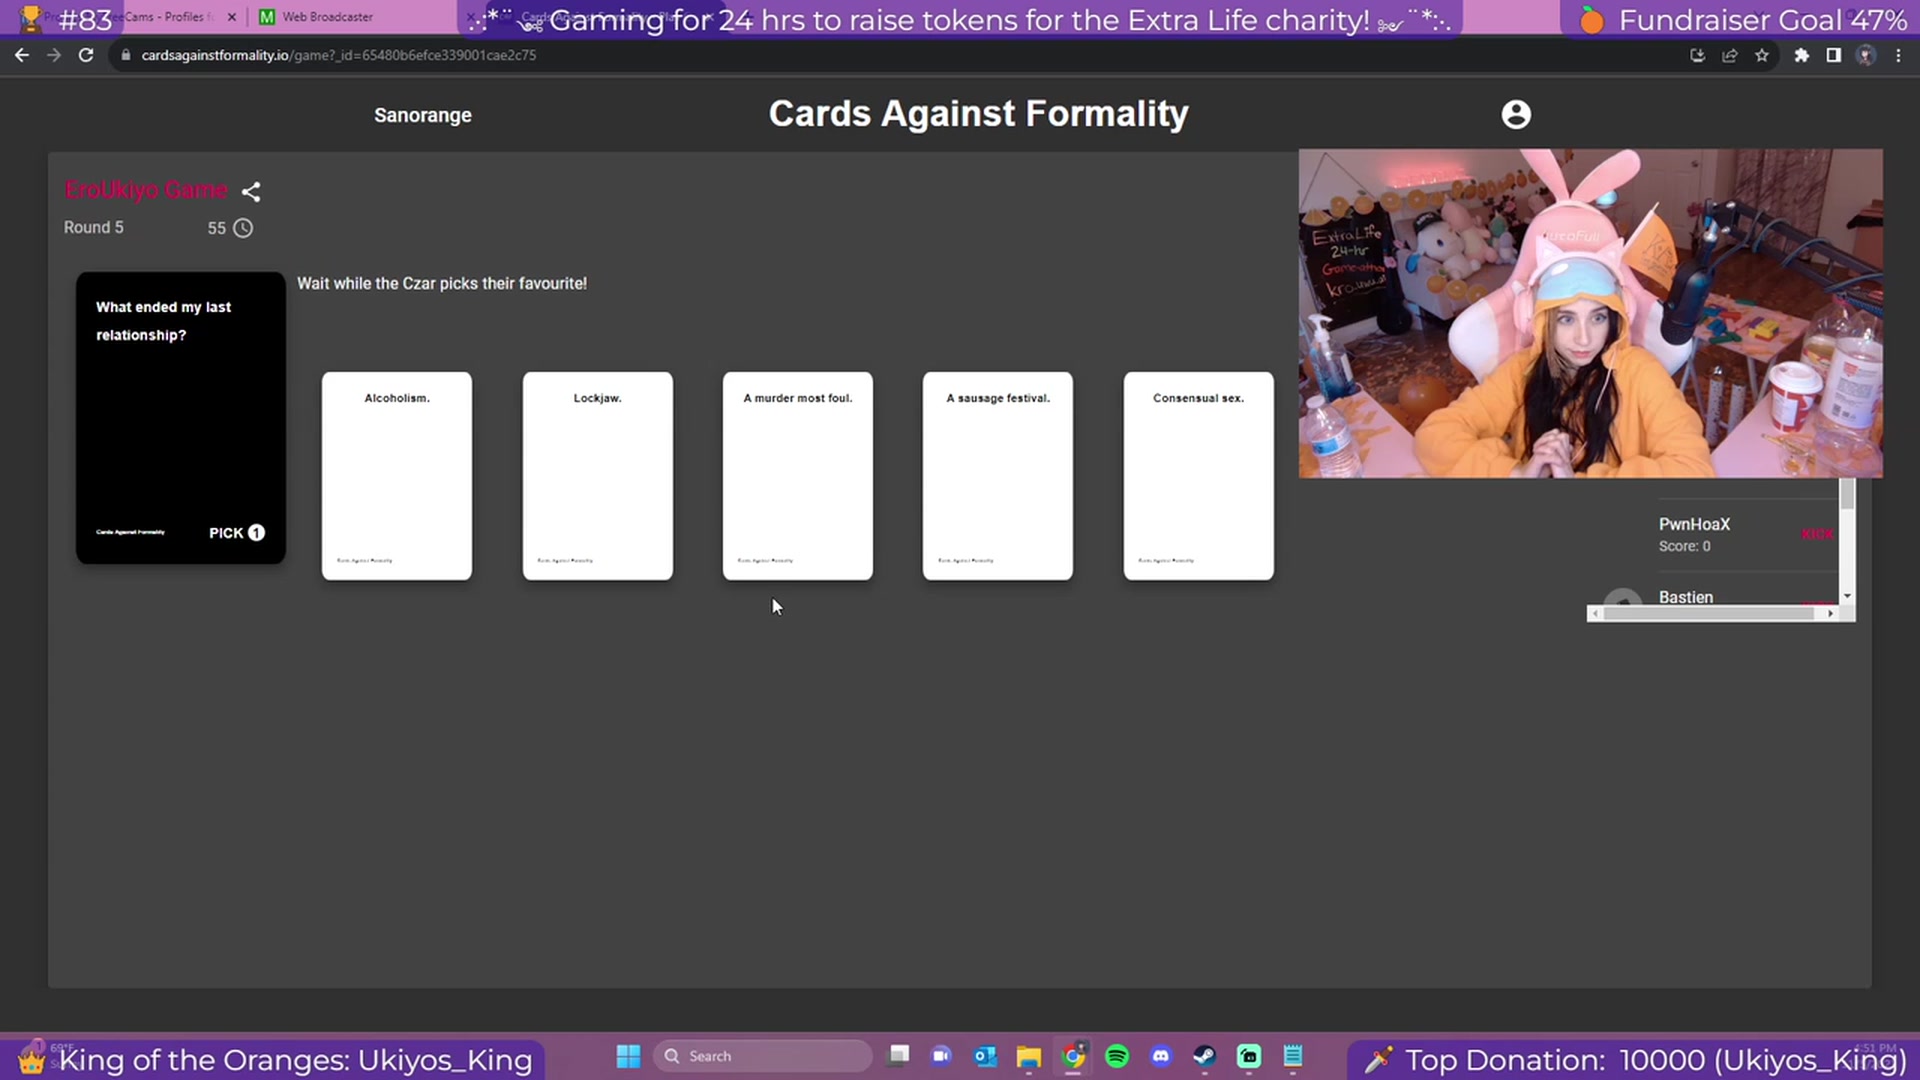Open Task View on taskbar
This screenshot has height=1080, width=1920.
pyautogui.click(x=899, y=1056)
